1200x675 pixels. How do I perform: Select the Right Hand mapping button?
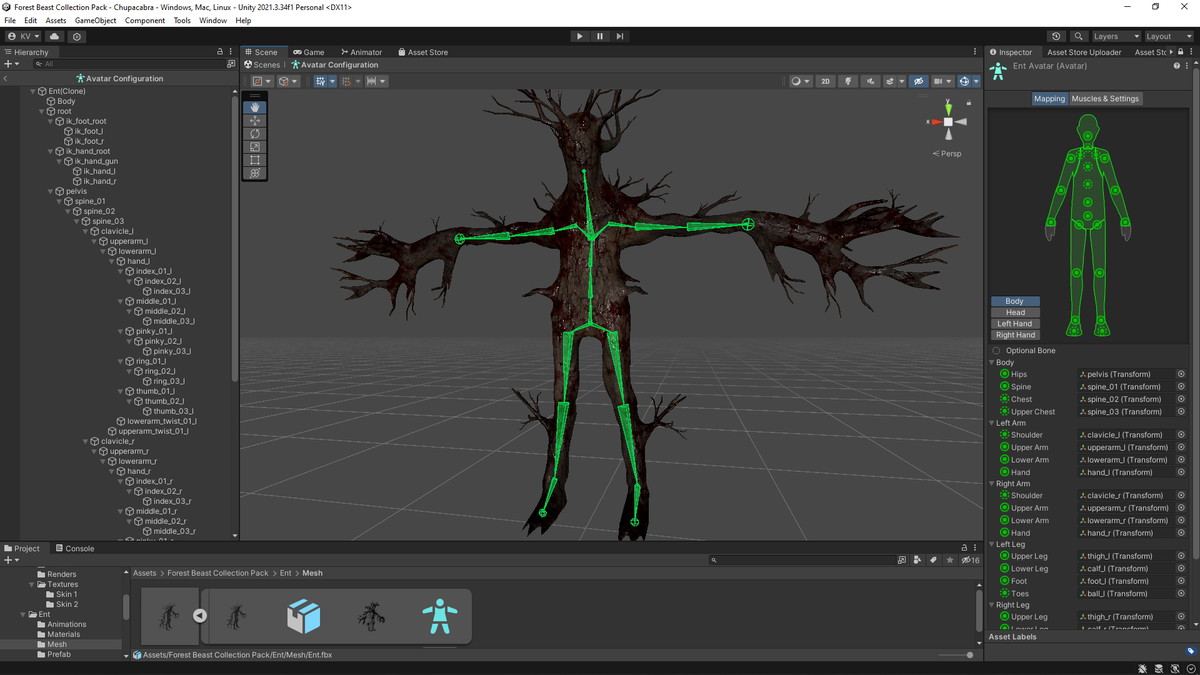click(x=1015, y=335)
